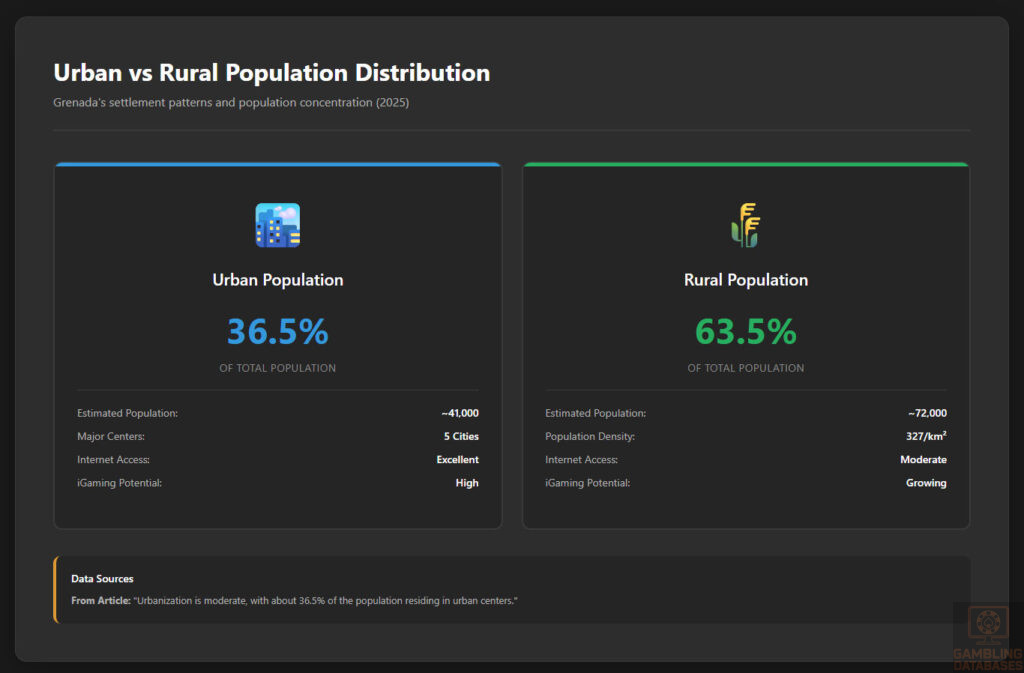Click the casino chip monitor emblem in the logo
Image resolution: width=1024 pixels, height=673 pixels.
click(988, 622)
